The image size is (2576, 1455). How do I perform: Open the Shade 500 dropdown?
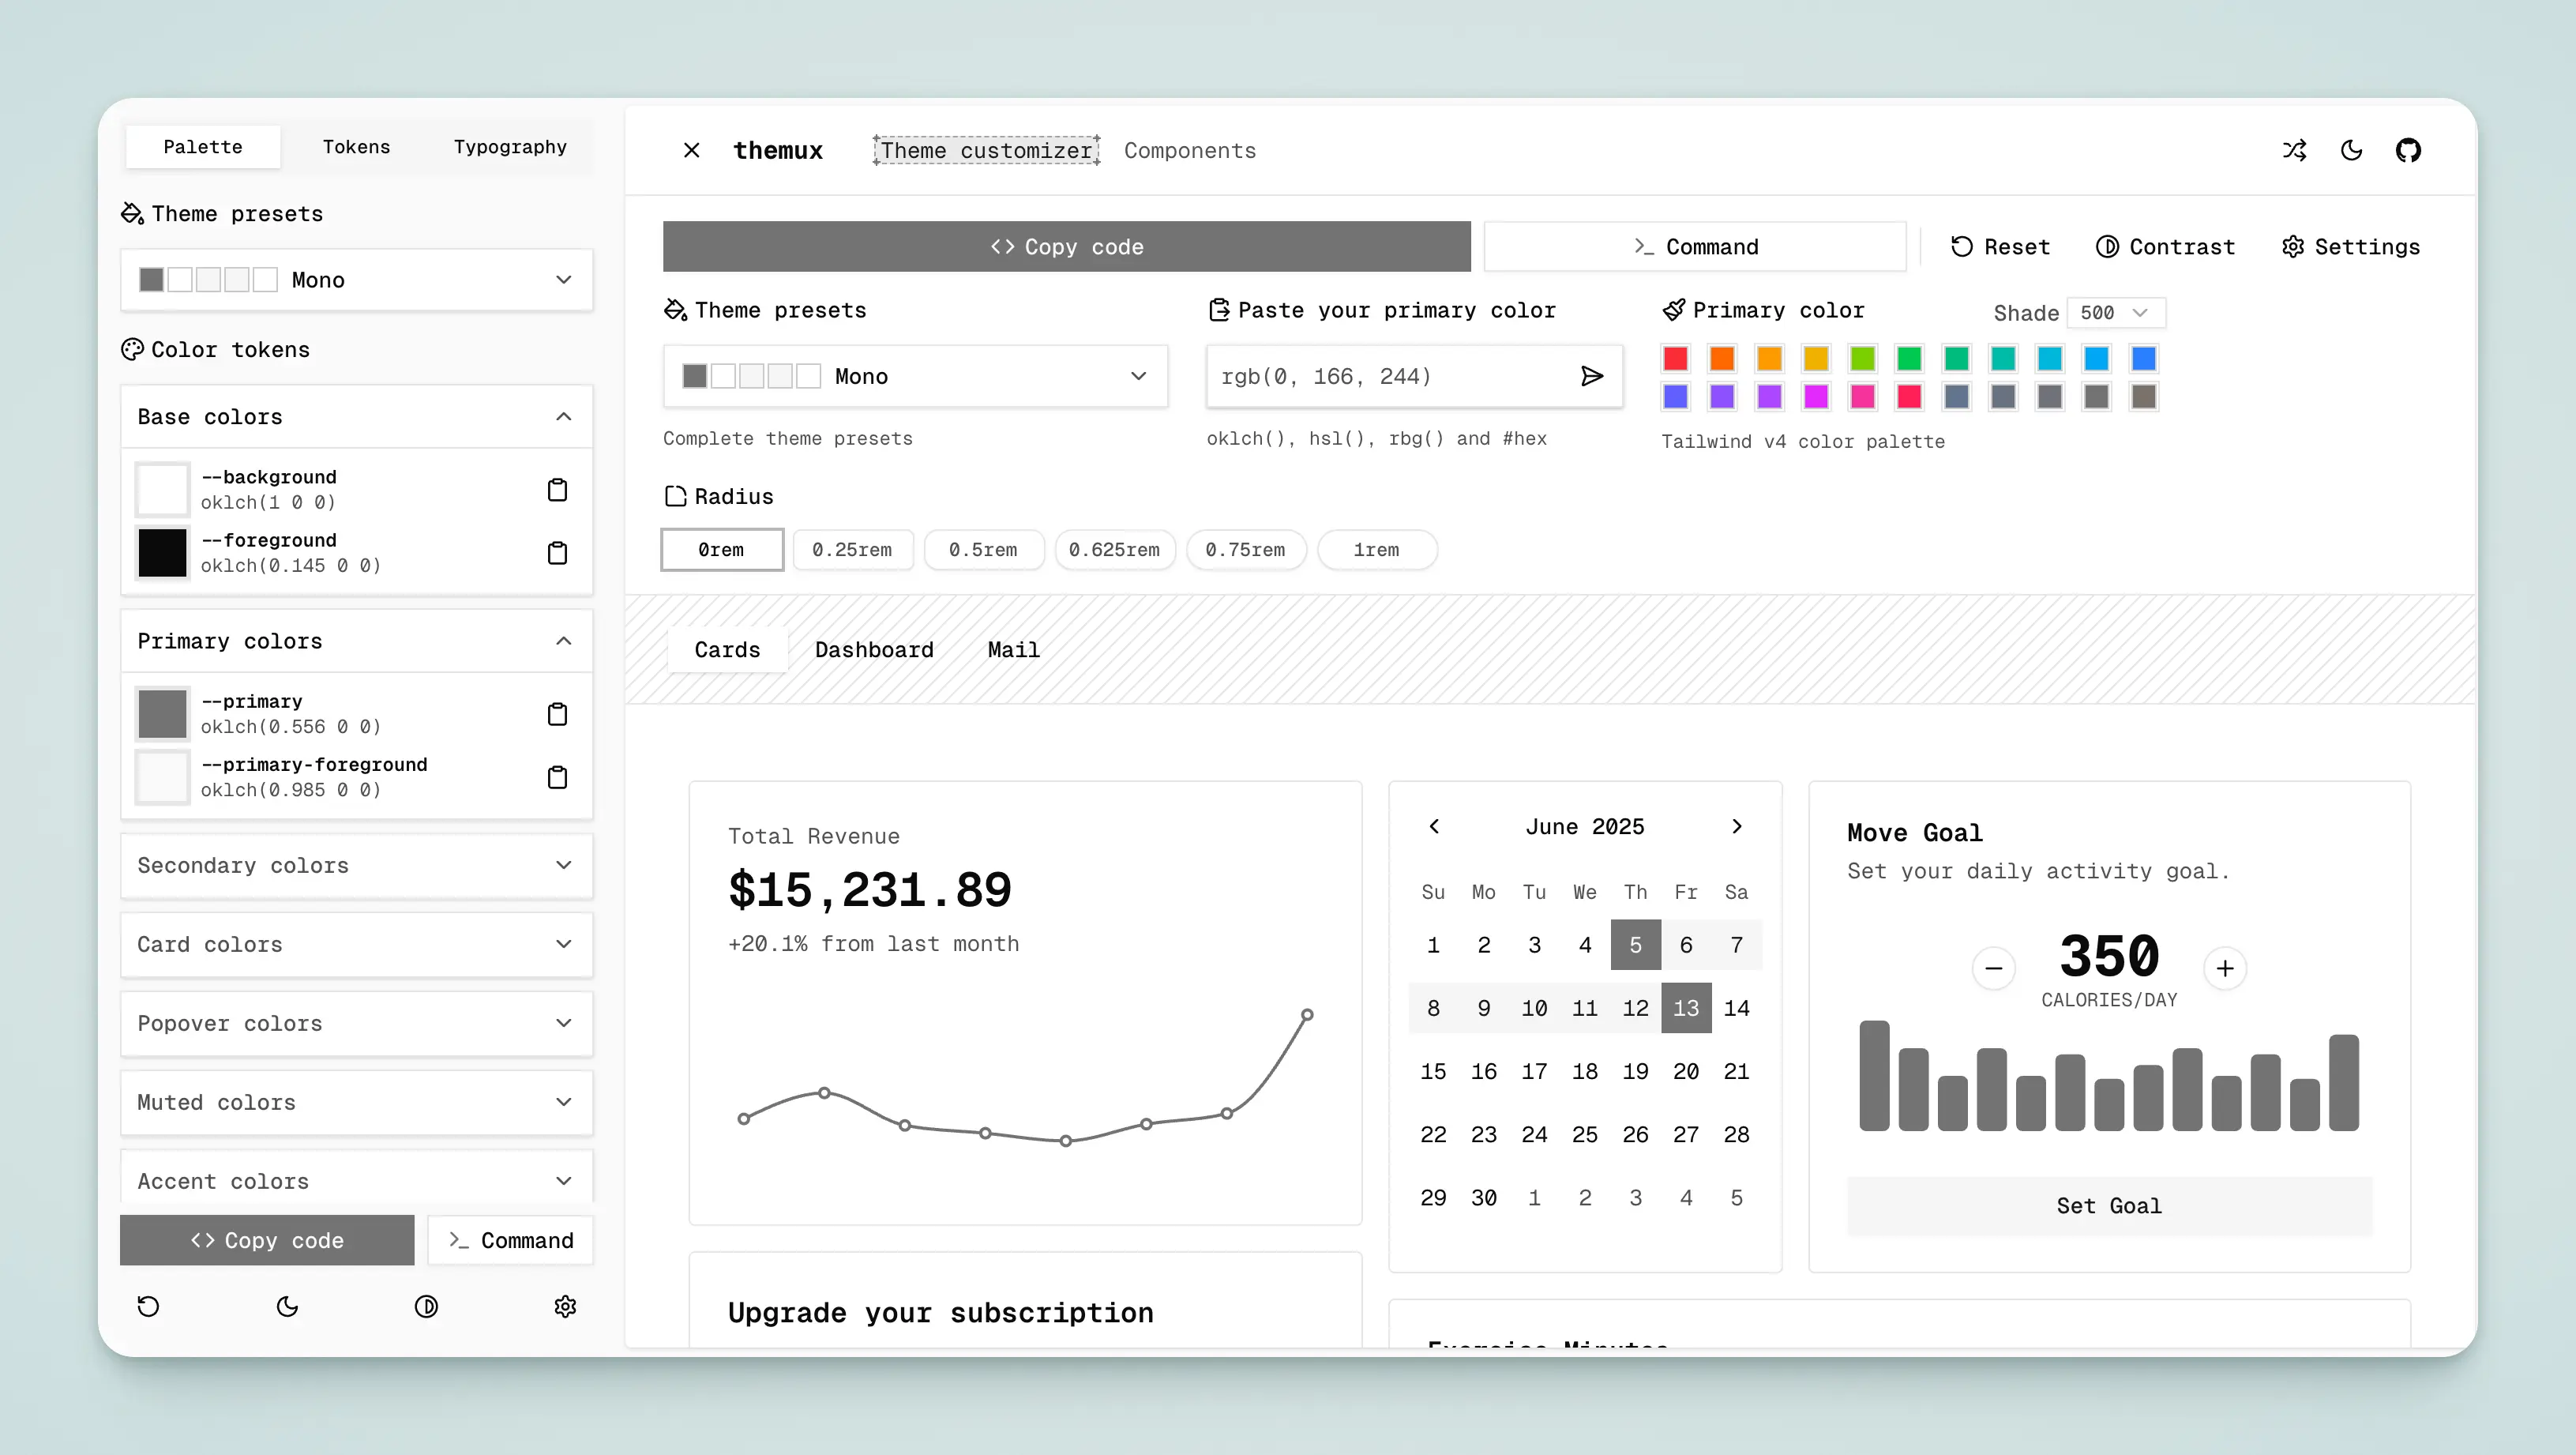pyautogui.click(x=2116, y=312)
